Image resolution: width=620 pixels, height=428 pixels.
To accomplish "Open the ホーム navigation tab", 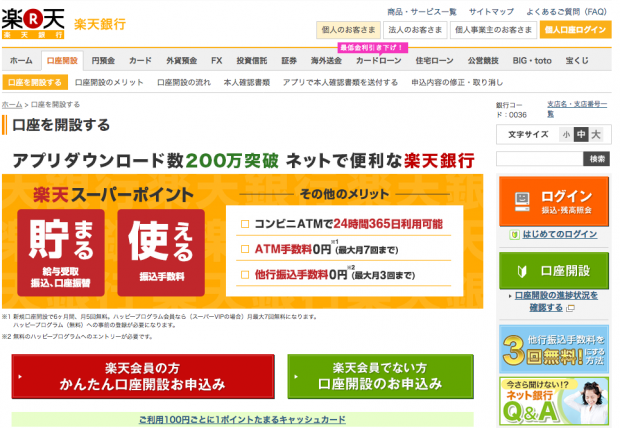I will 21,61.
